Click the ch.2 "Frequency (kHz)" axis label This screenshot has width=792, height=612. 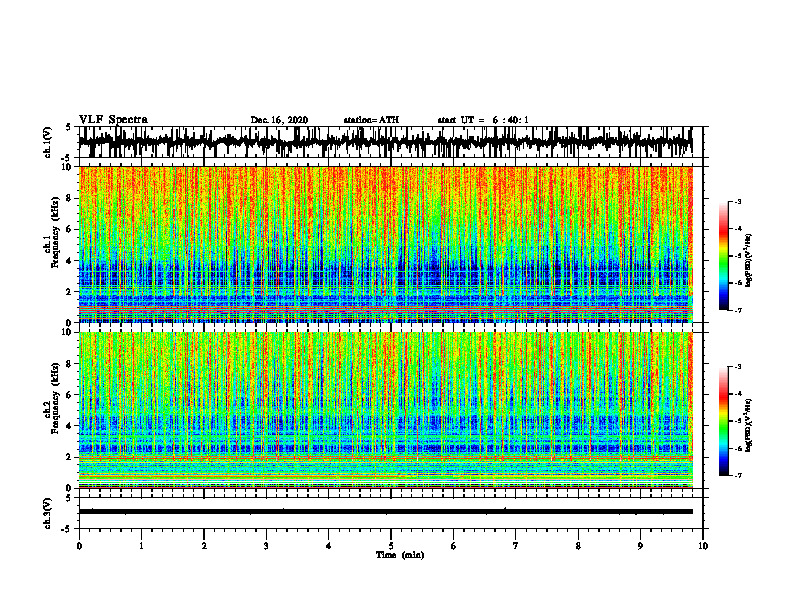coord(55,398)
